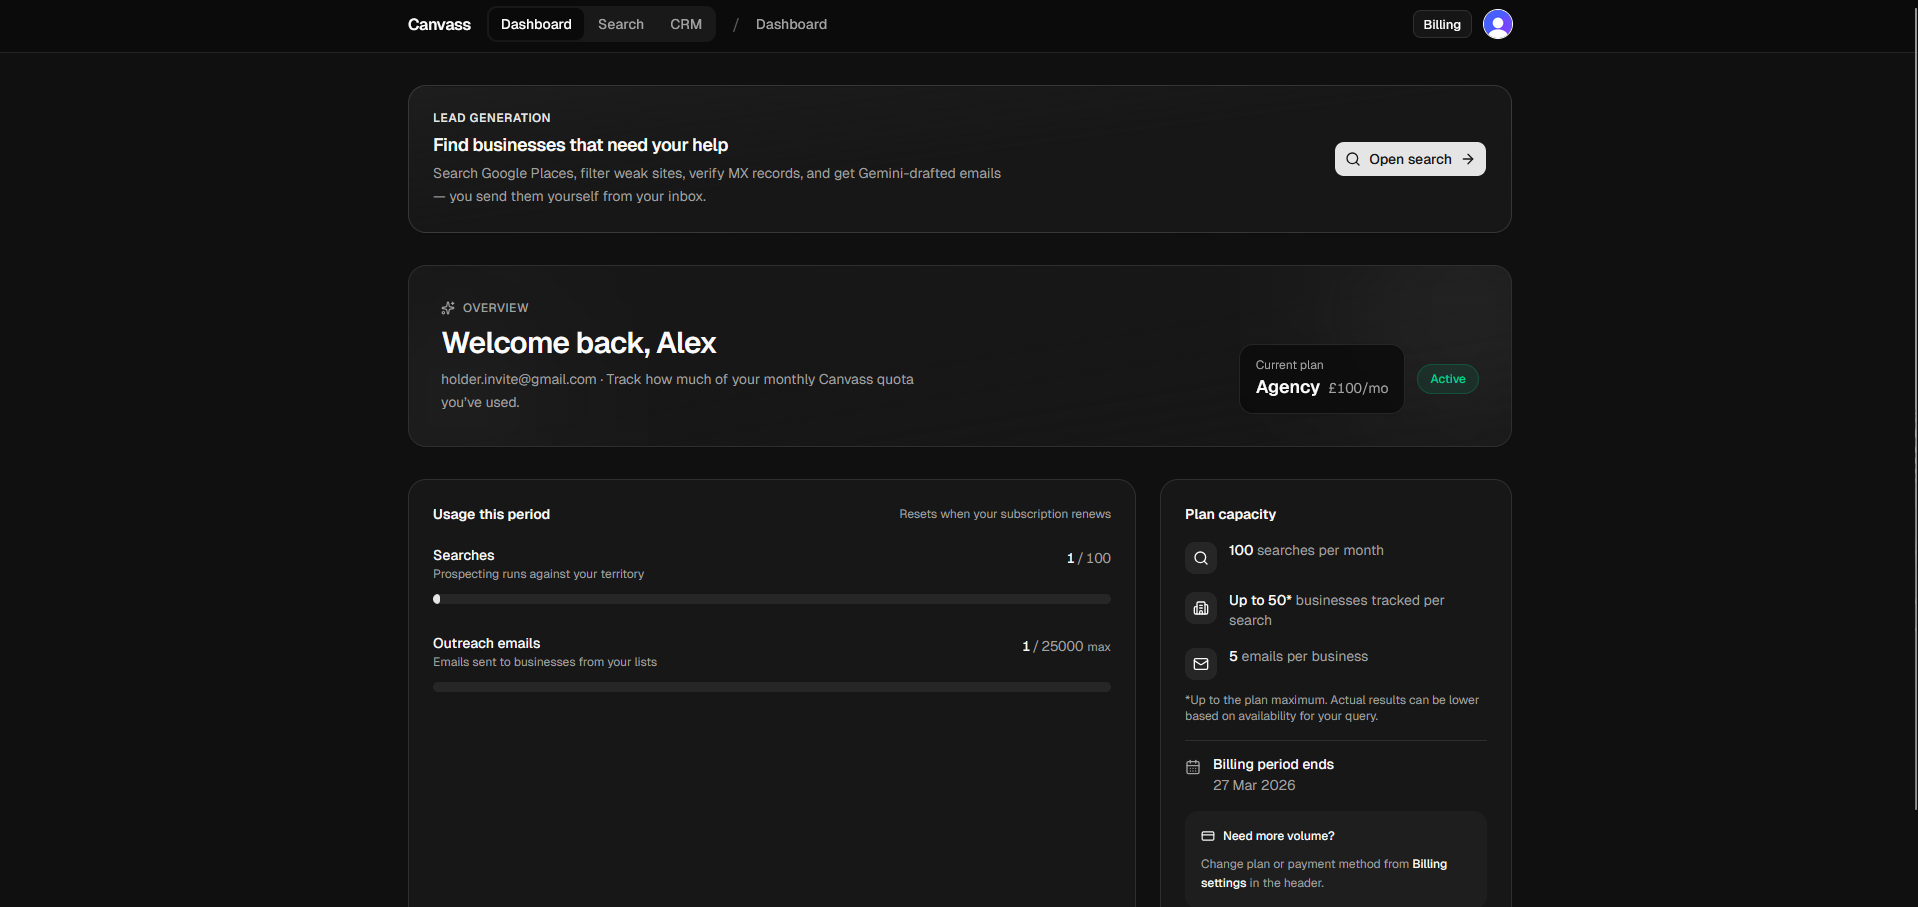Click the sparkle icon beside OVERVIEW
This screenshot has height=907, width=1918.
[447, 308]
